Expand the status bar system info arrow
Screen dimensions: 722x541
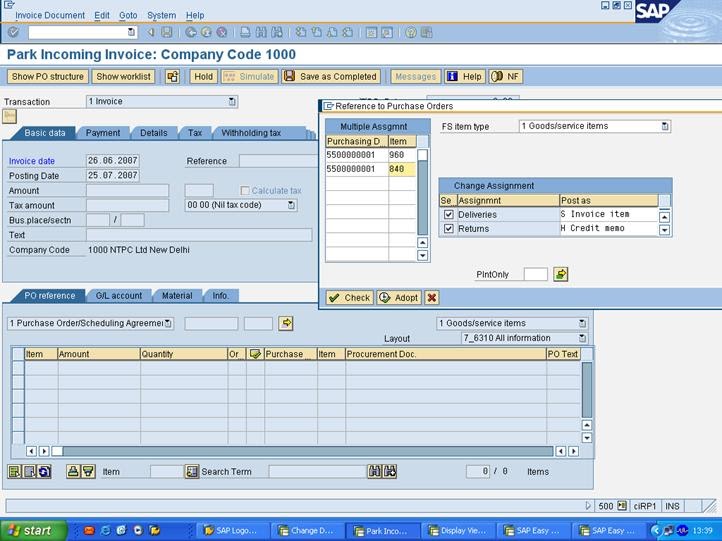click(588, 506)
